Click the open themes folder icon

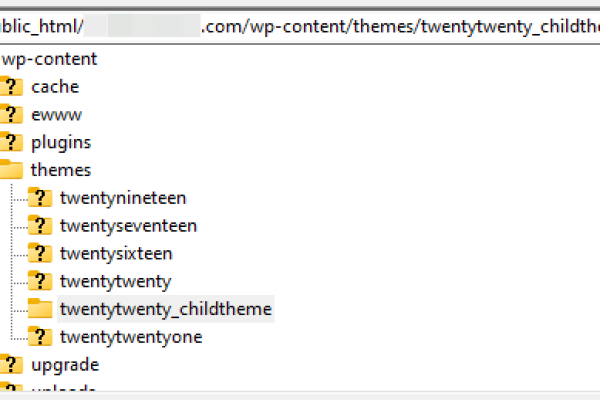(11, 170)
